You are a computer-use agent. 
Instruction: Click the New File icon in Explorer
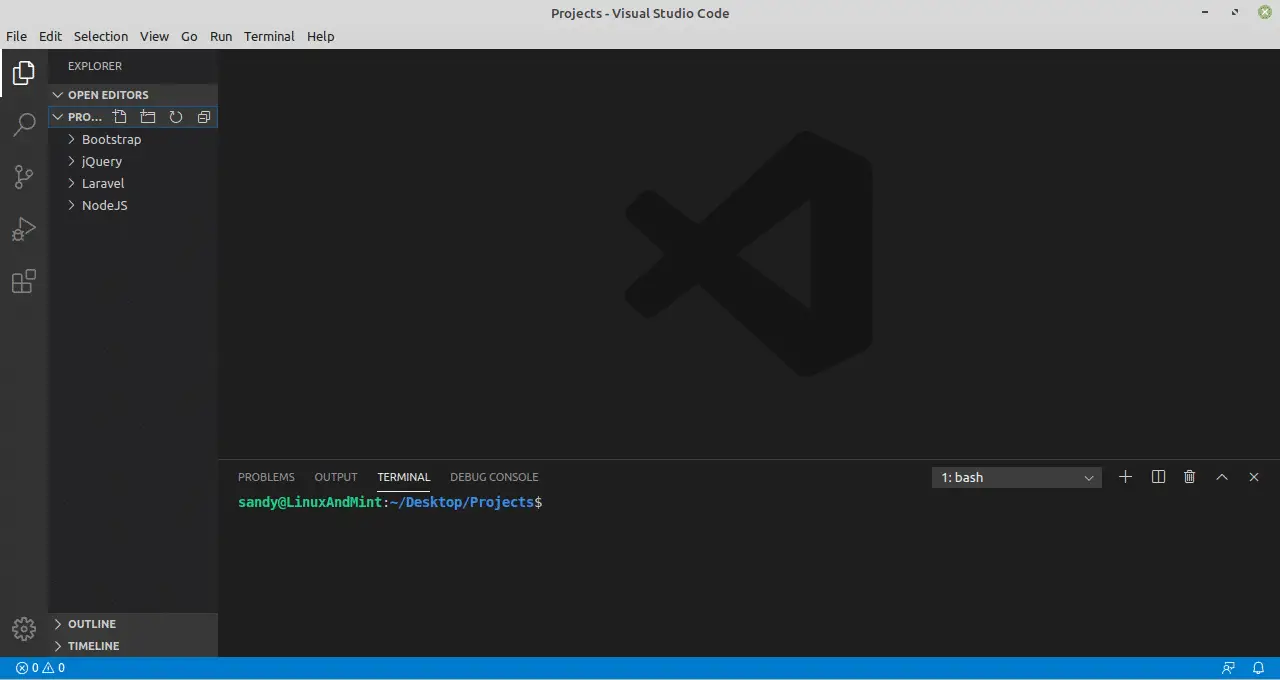point(119,117)
